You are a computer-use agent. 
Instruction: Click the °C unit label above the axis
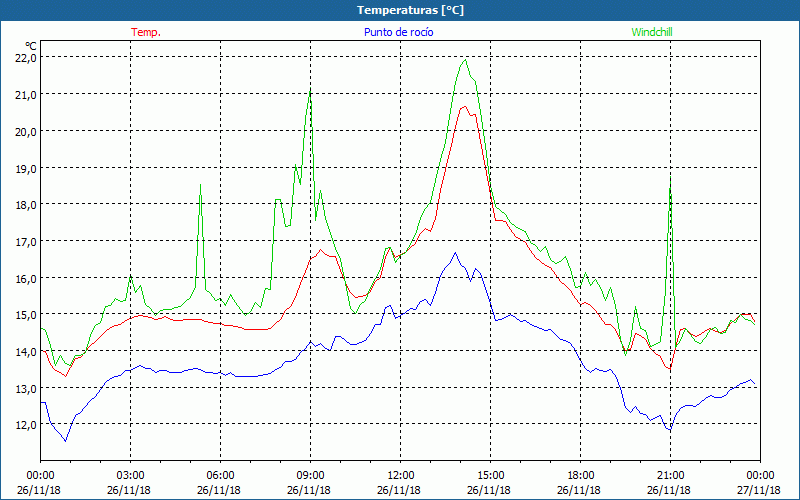click(30, 45)
